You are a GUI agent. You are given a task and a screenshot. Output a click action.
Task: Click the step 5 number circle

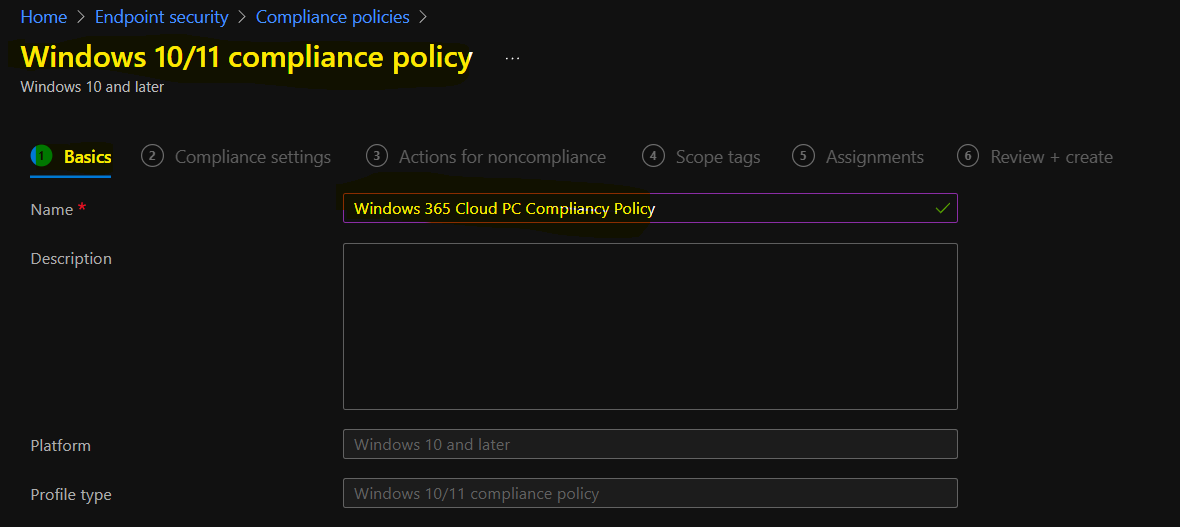coord(804,156)
